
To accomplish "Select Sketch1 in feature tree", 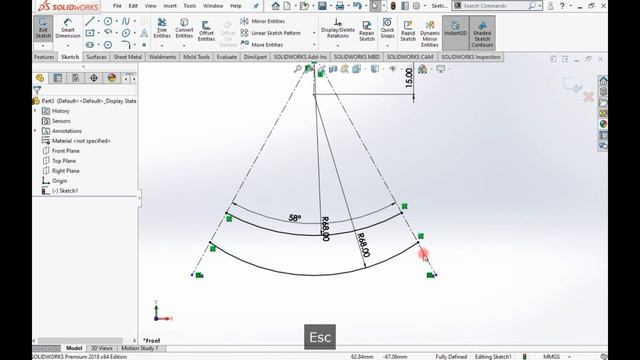I will [60, 191].
